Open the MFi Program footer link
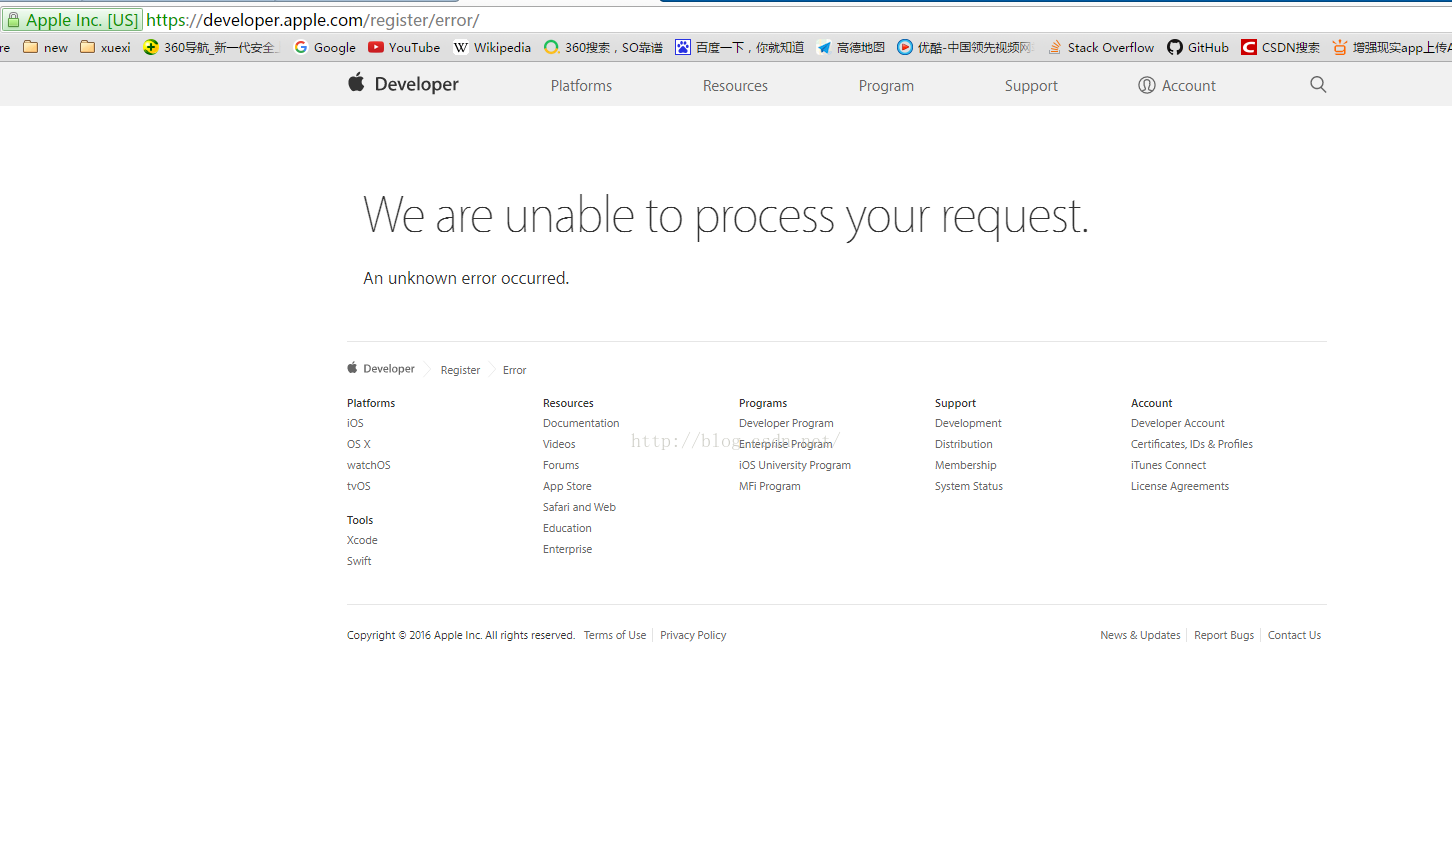The height and width of the screenshot is (860, 1452). (x=770, y=486)
